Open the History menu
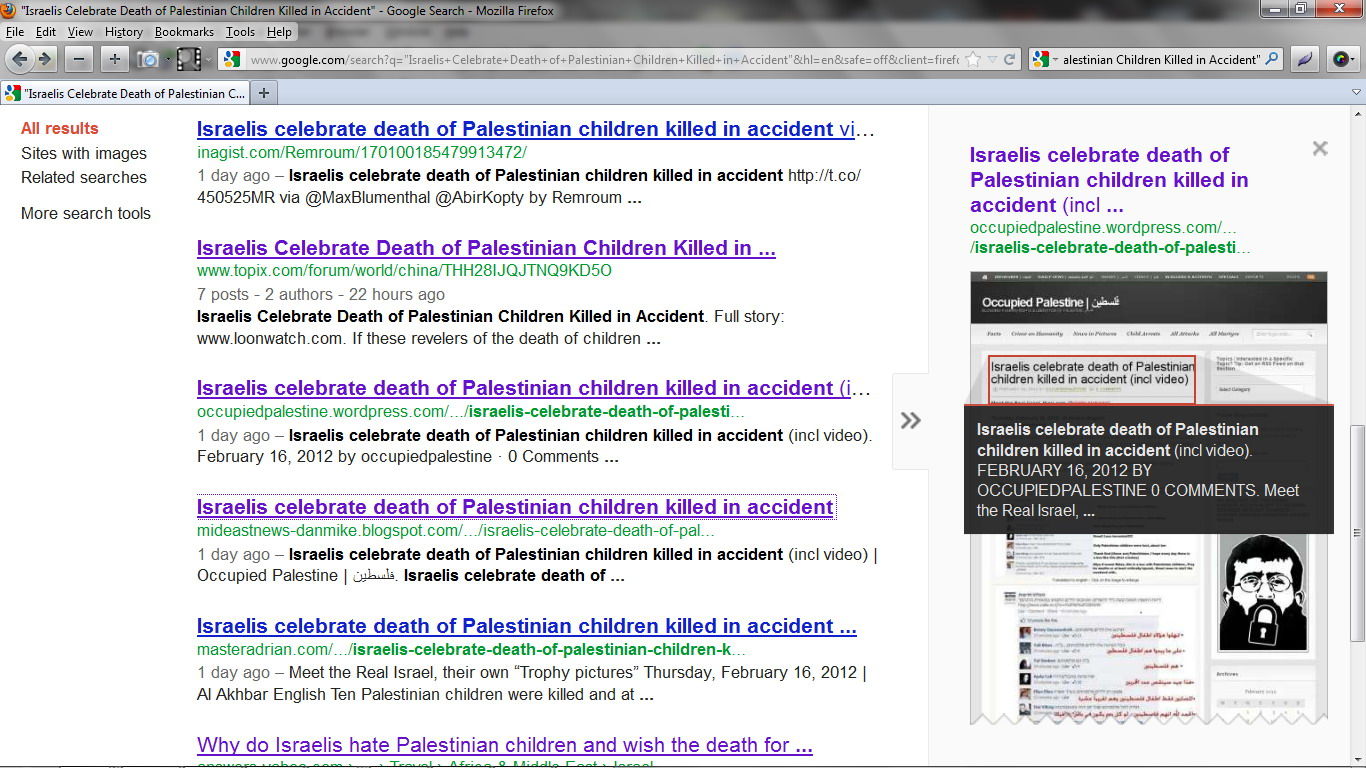Image resolution: width=1366 pixels, height=768 pixels. 124,32
